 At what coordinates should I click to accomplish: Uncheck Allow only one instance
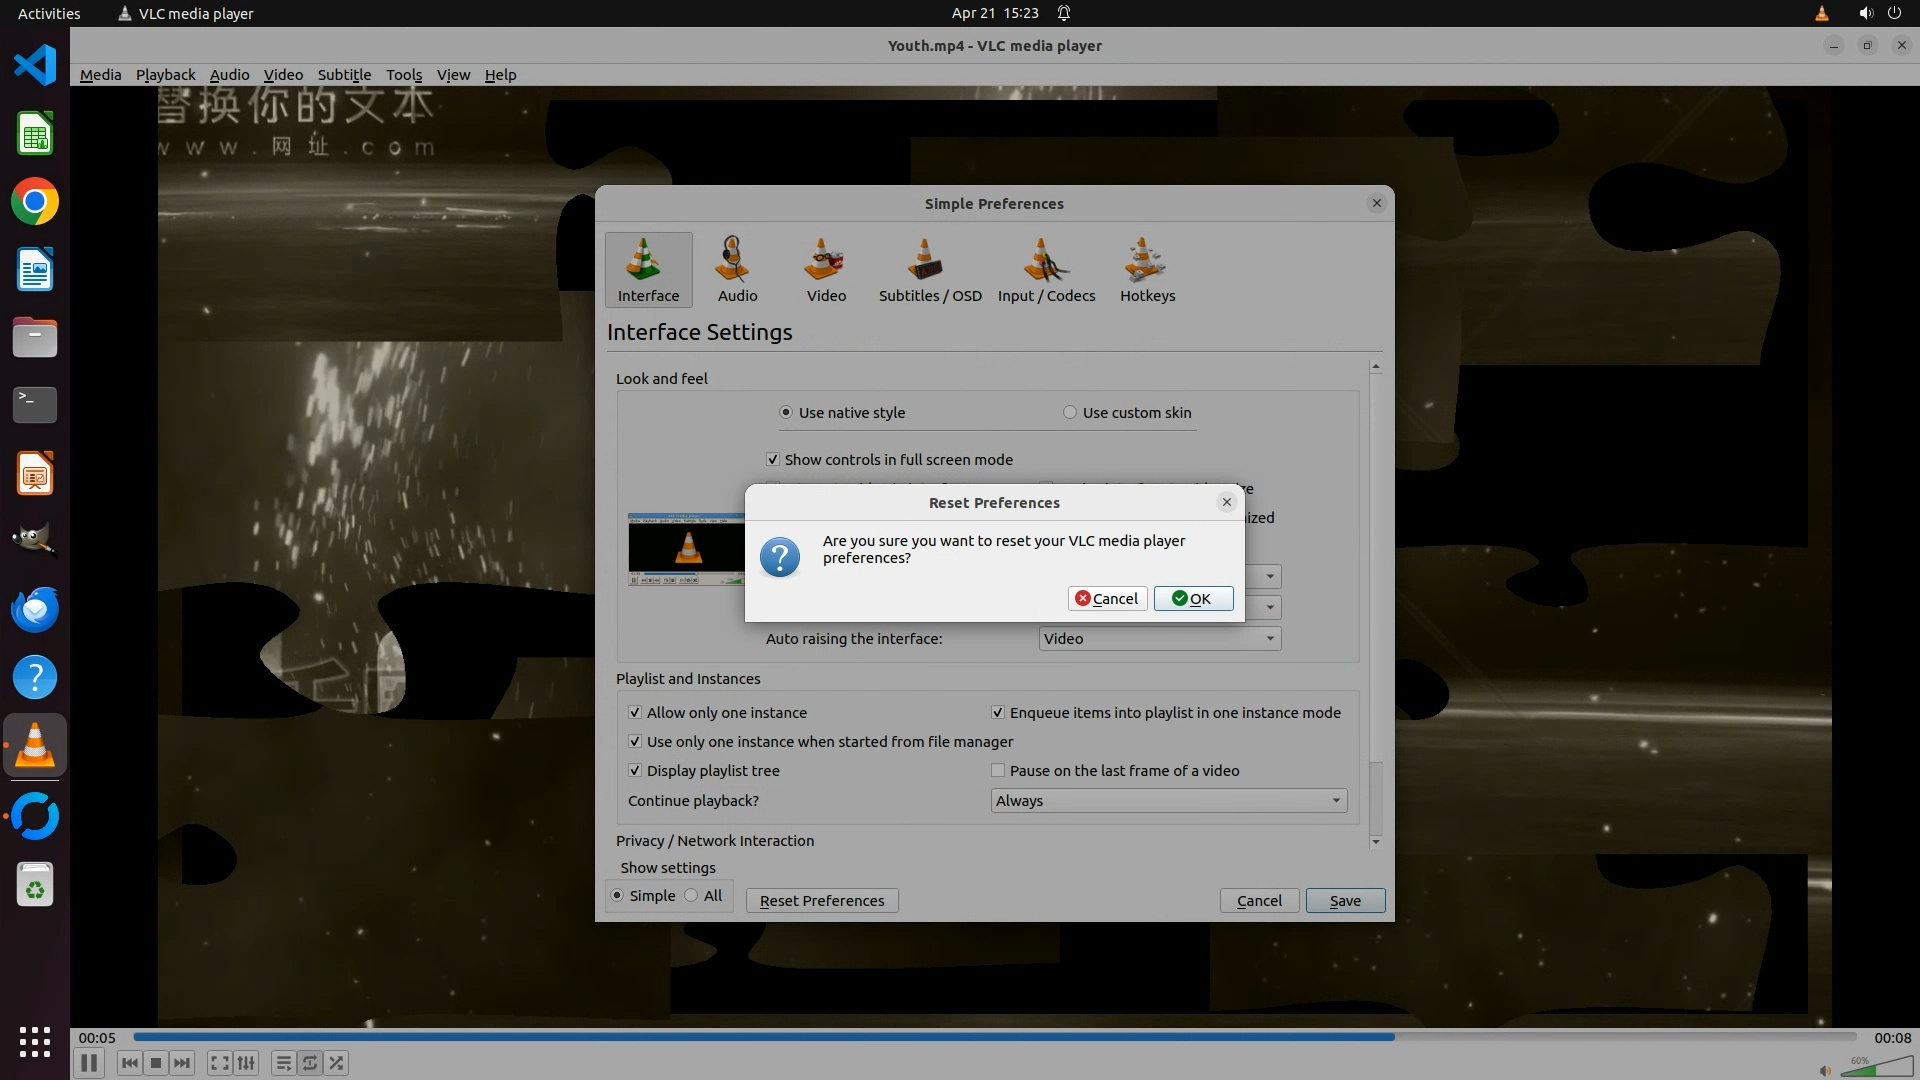coord(635,713)
